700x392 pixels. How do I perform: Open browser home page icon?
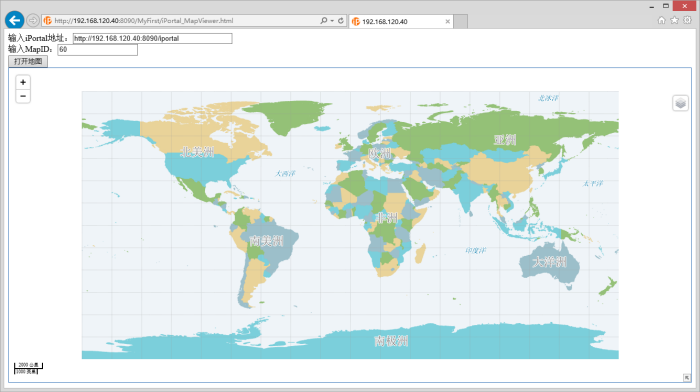click(x=662, y=20)
